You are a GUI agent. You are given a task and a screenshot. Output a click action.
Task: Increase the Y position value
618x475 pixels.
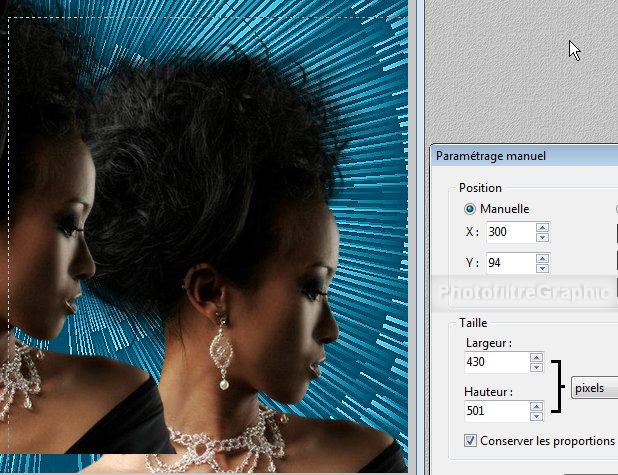click(x=542, y=259)
